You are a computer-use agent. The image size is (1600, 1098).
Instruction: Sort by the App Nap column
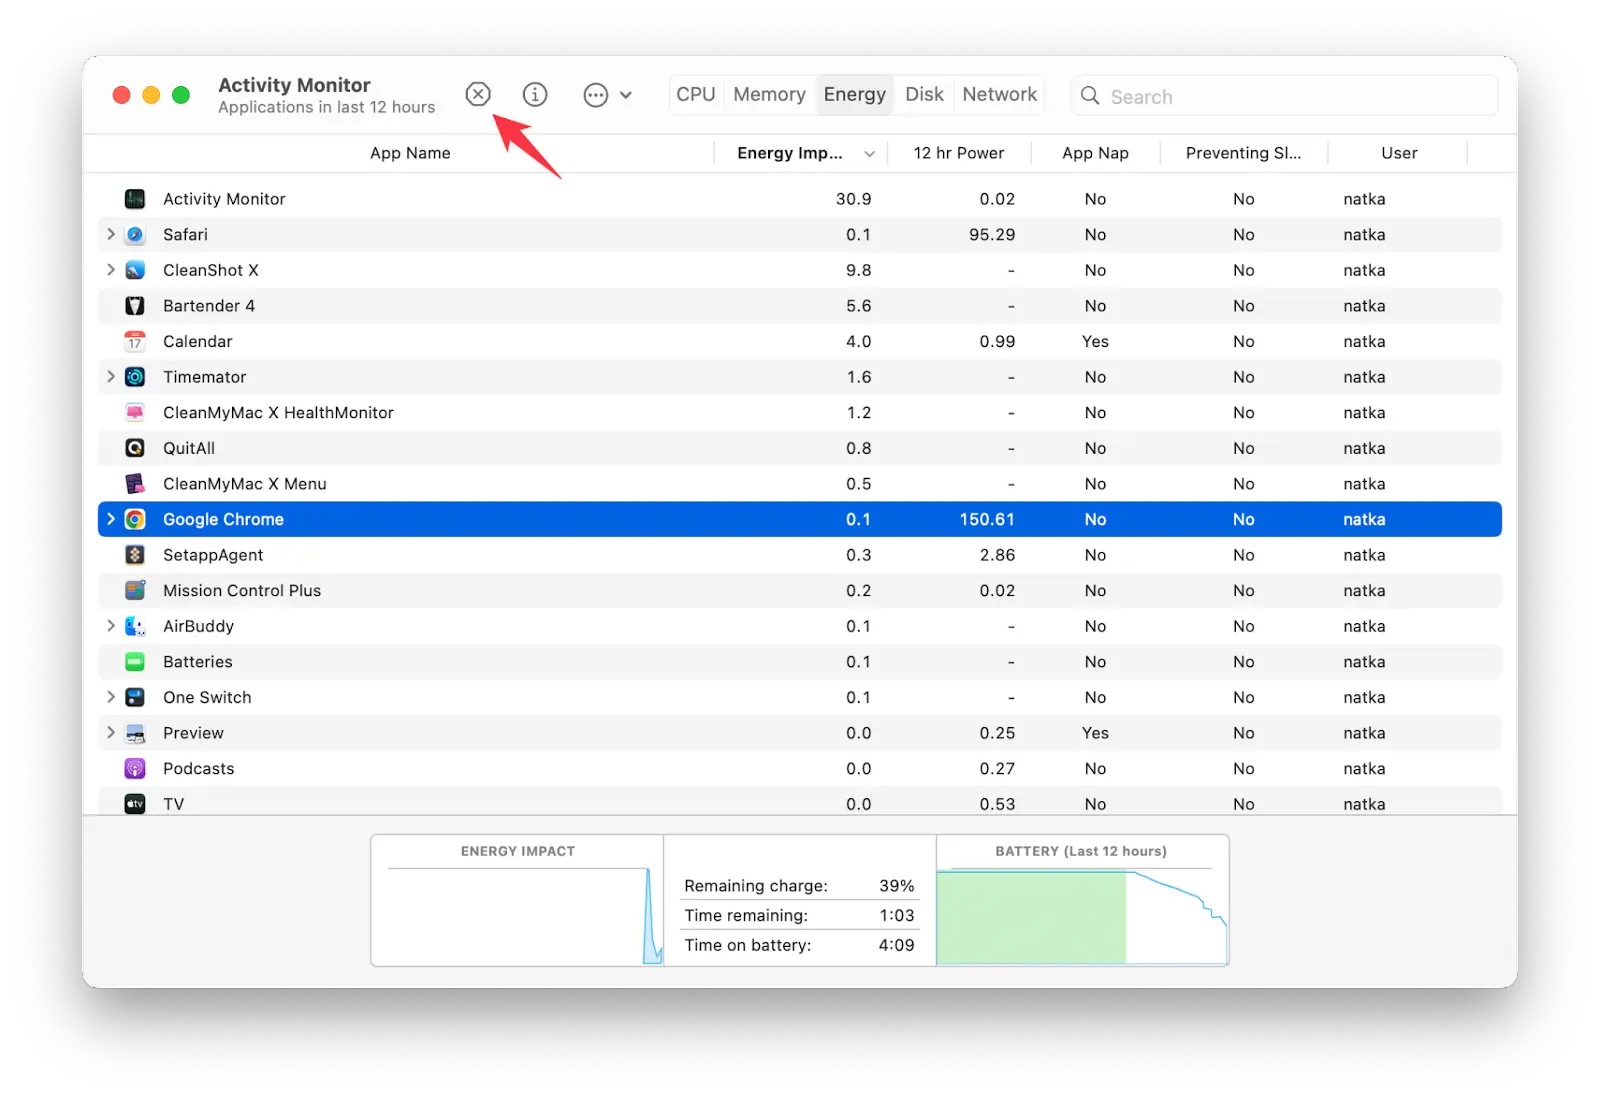point(1095,153)
